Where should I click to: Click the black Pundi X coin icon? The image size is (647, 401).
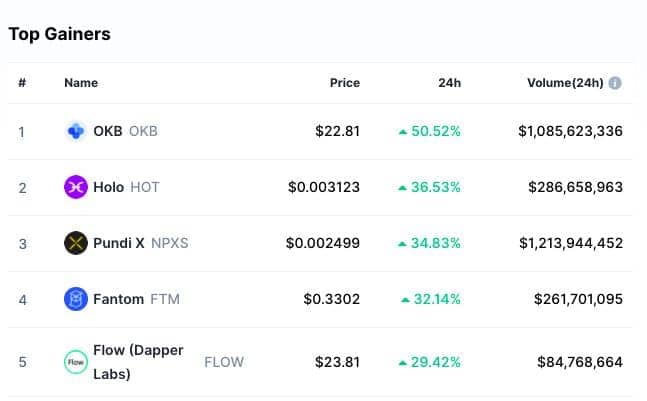76,243
